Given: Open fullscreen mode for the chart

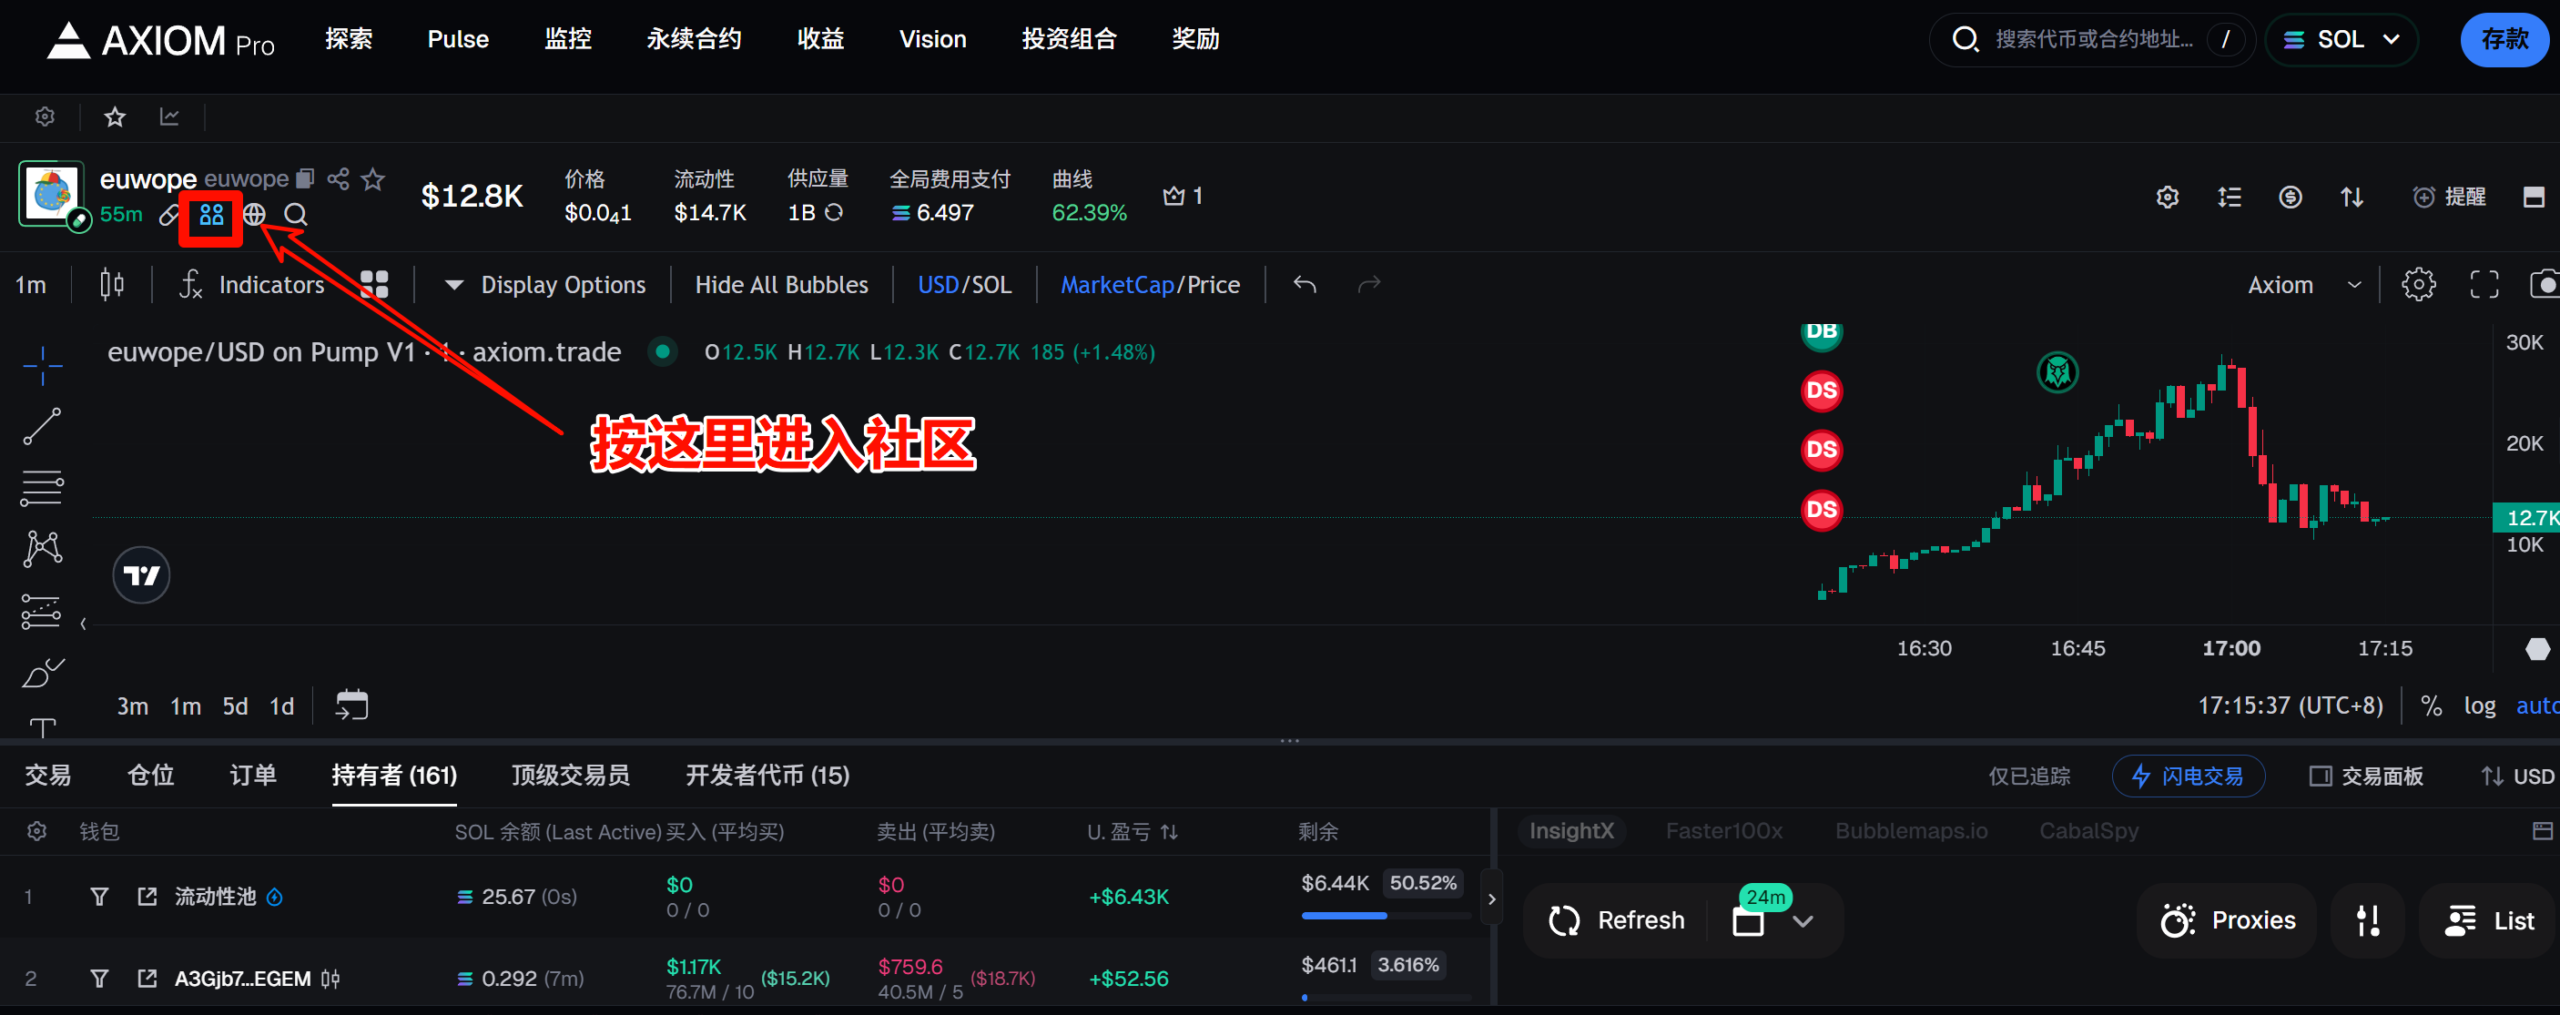Looking at the screenshot, I should click(x=2484, y=283).
